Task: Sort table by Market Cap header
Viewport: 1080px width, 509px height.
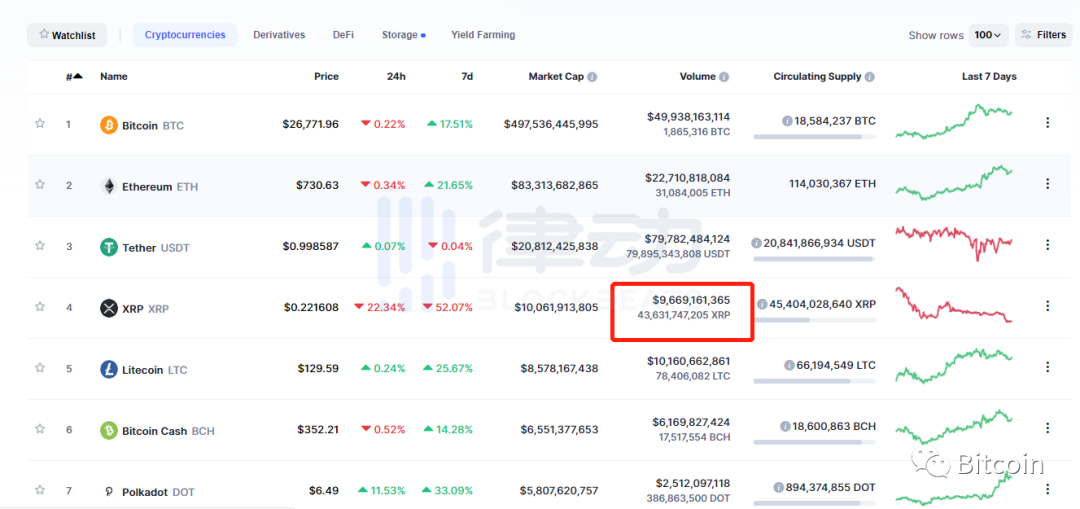Action: [556, 77]
